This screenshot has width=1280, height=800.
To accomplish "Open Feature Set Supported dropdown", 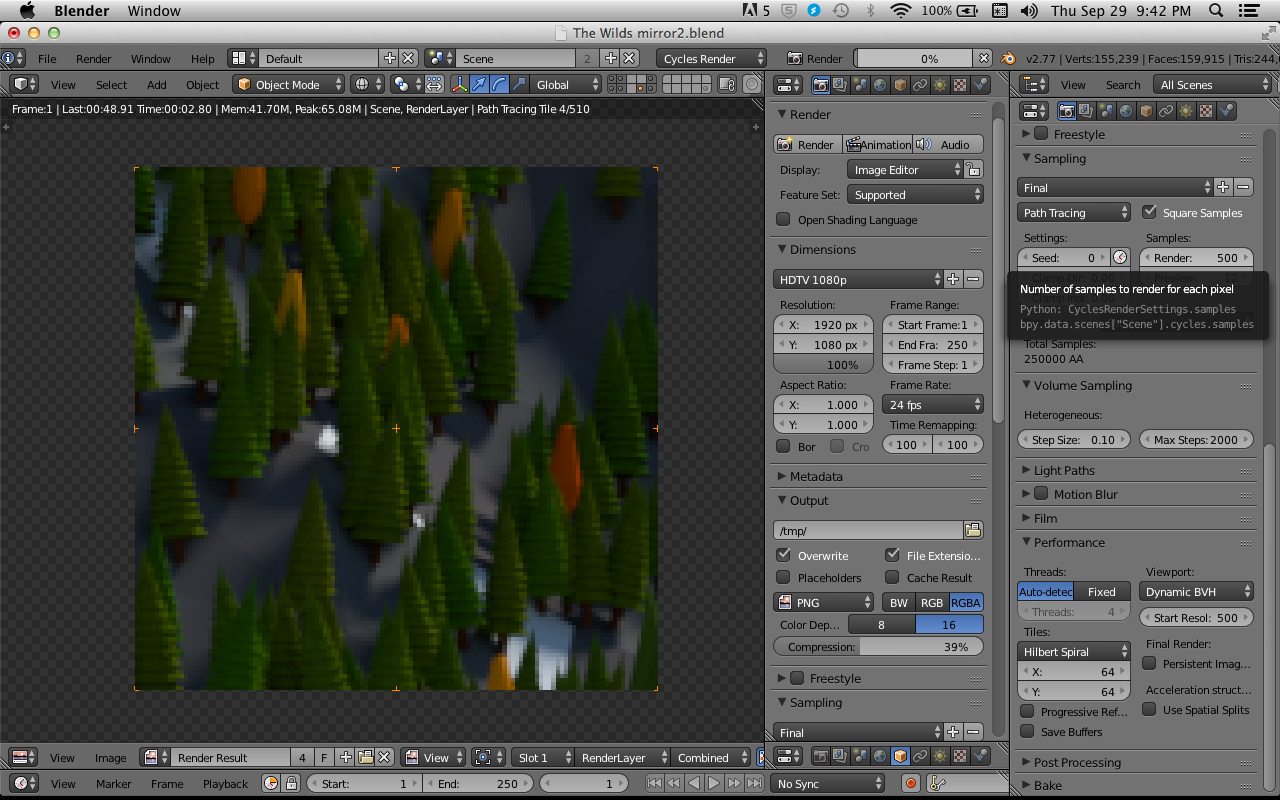I will pos(915,195).
